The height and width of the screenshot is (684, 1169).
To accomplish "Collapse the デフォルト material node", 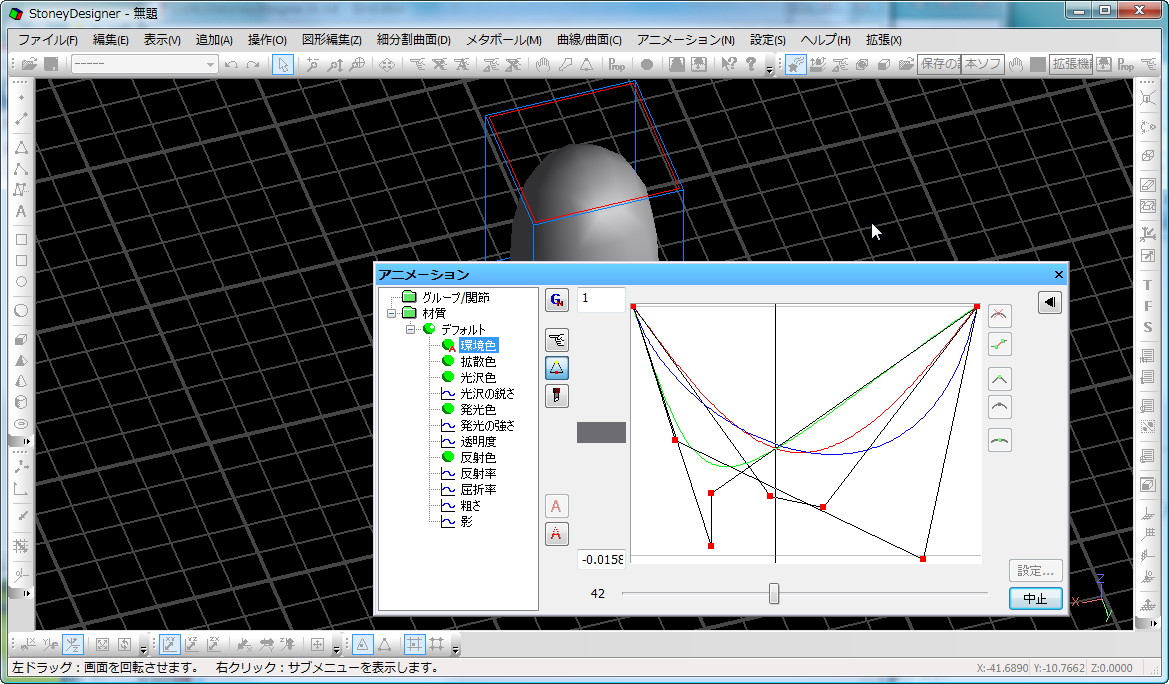I will (x=410, y=329).
